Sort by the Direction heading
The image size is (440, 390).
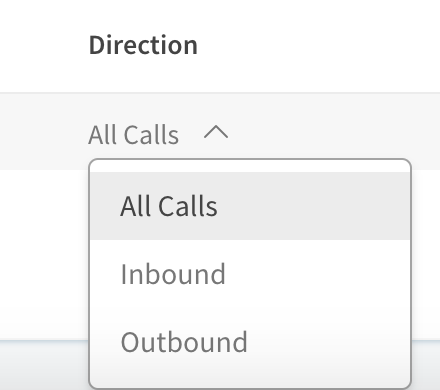click(143, 45)
